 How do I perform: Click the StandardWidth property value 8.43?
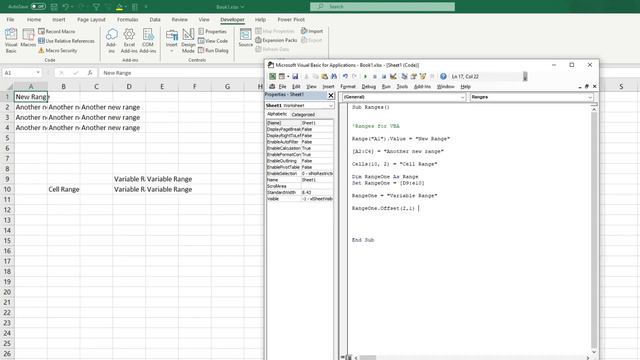317,192
